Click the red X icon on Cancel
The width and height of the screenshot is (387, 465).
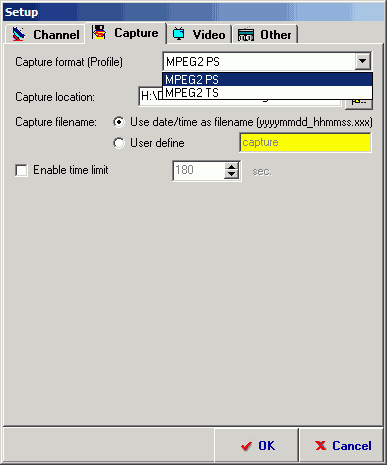click(x=320, y=446)
